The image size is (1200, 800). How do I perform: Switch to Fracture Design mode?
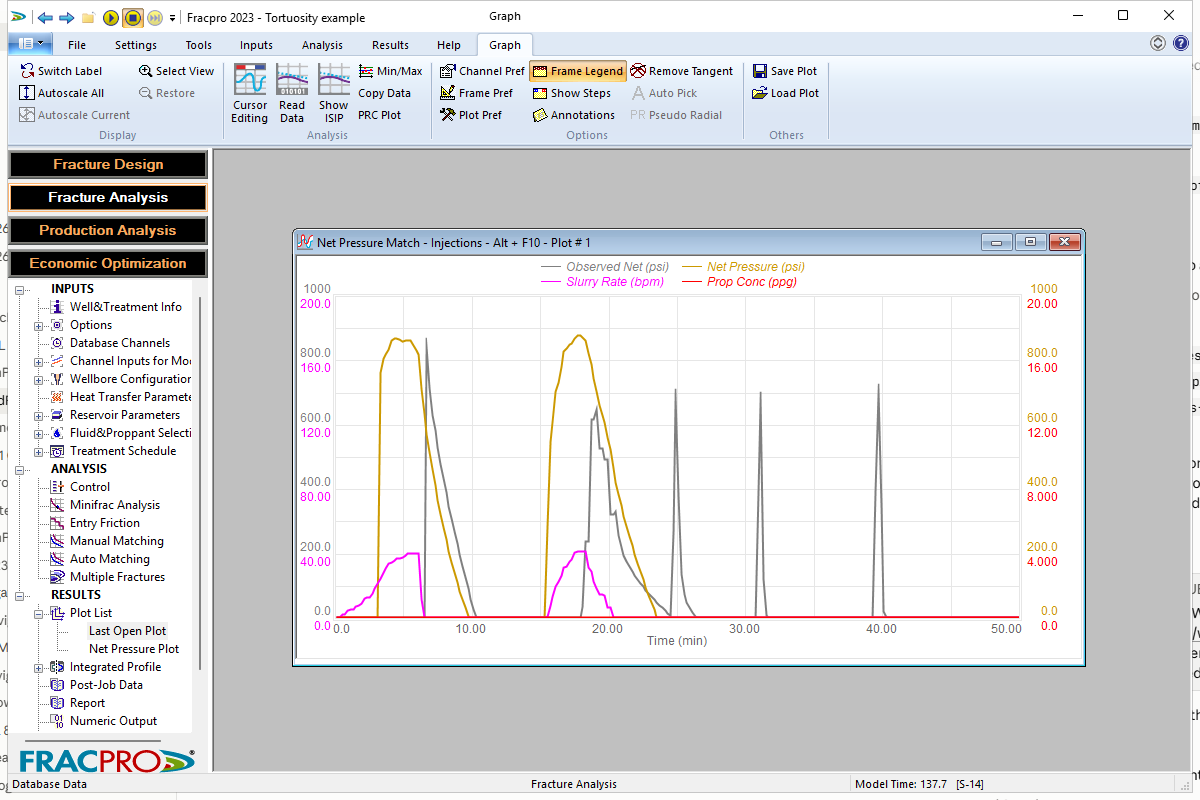click(x=108, y=164)
